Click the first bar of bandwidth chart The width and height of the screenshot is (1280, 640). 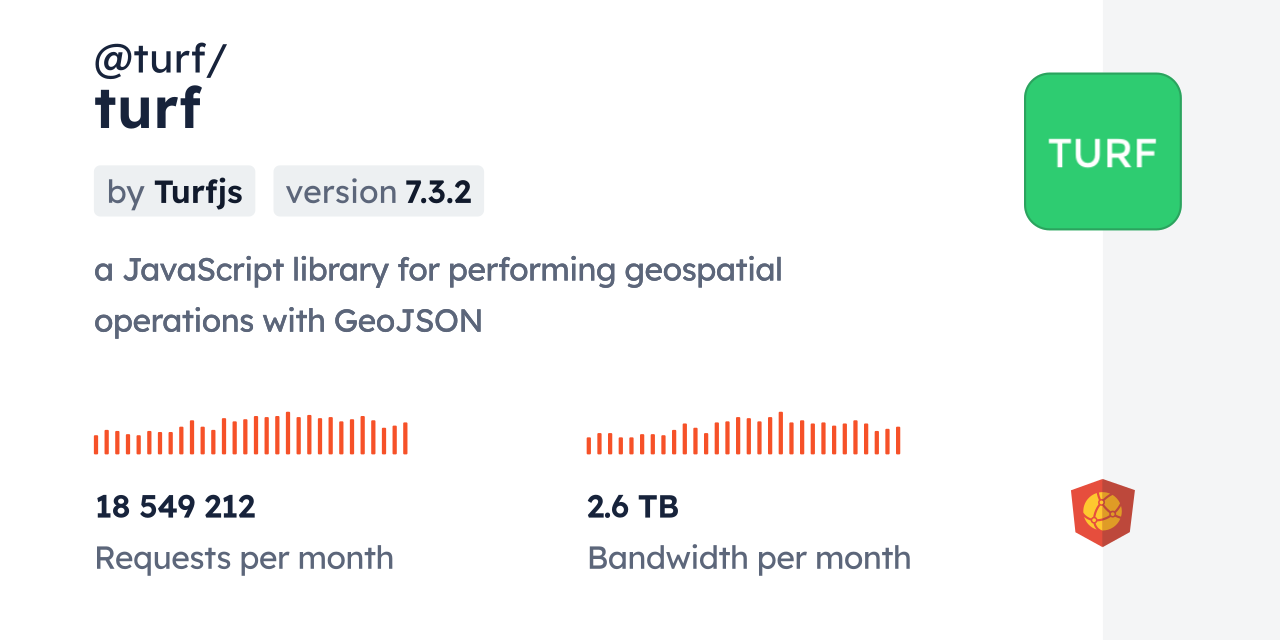589,445
